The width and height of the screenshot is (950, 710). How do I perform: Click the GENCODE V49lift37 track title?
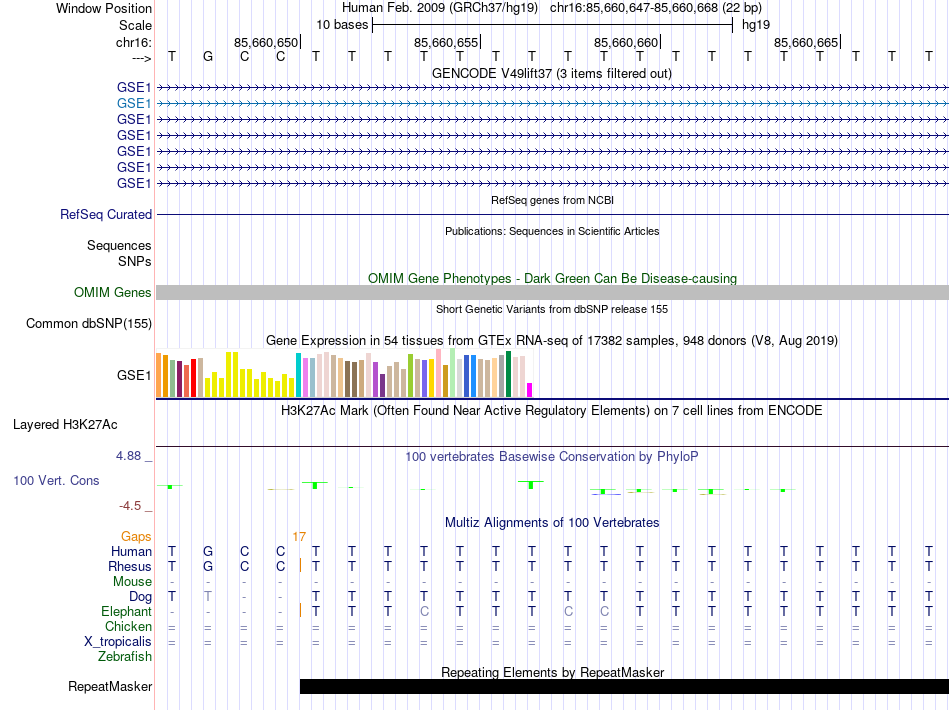pos(551,73)
